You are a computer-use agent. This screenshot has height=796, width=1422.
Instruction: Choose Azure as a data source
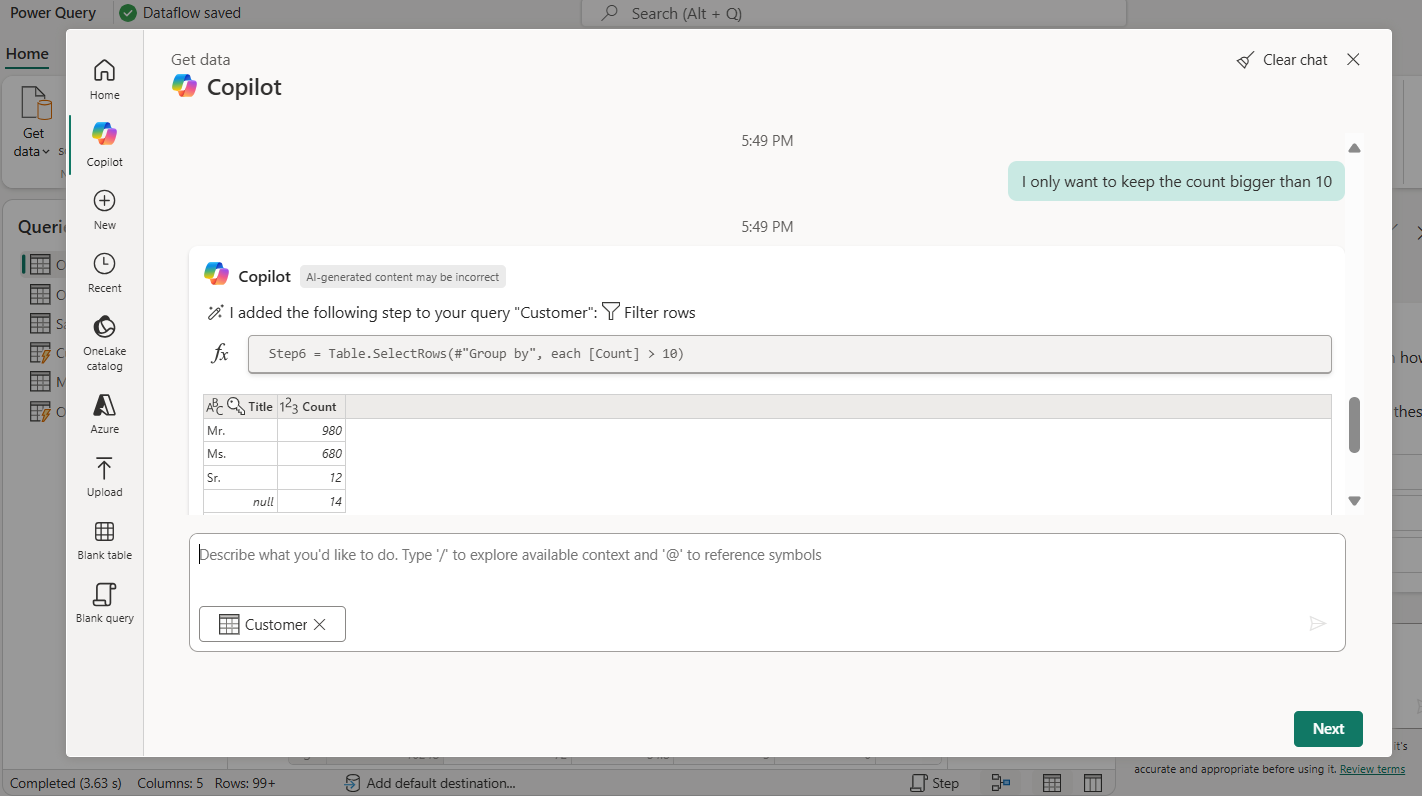point(104,410)
